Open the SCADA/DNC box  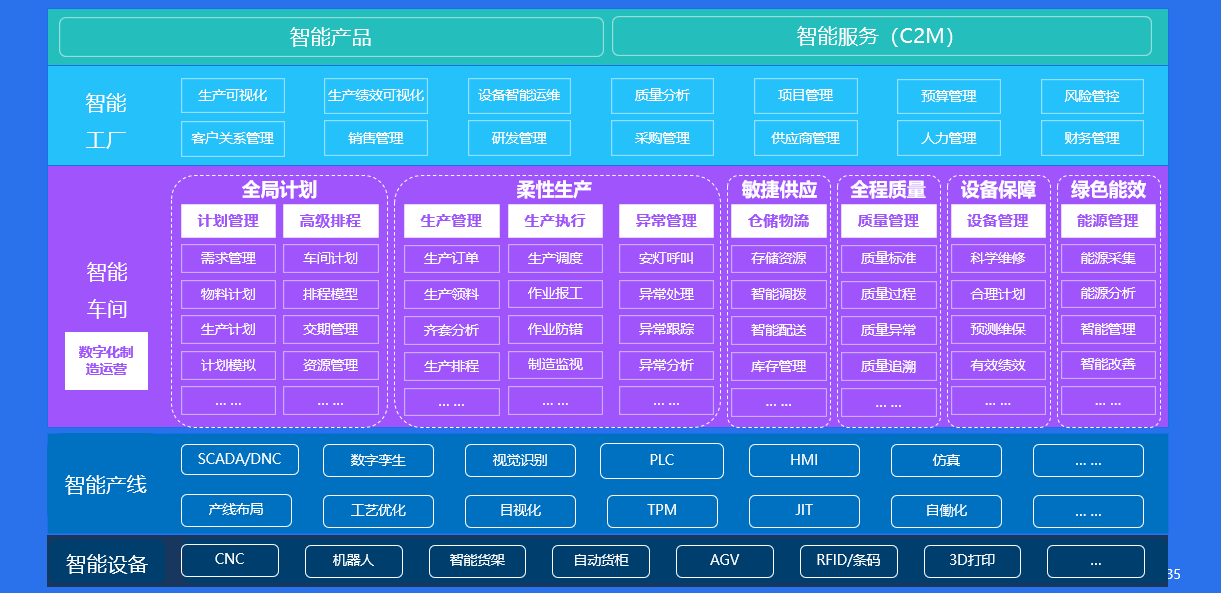pos(239,460)
